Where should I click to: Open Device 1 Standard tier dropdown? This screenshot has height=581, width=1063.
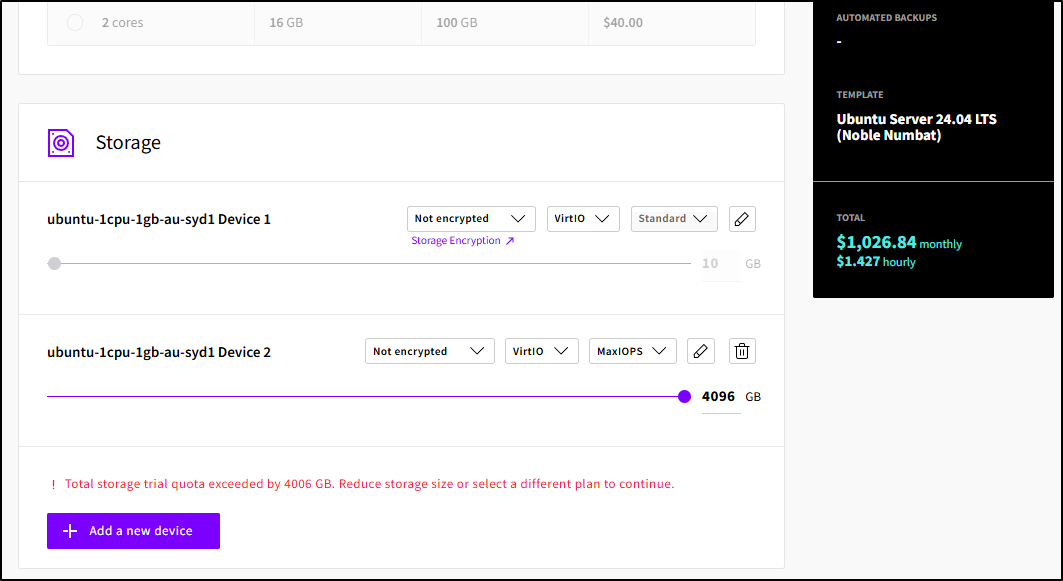tap(673, 219)
